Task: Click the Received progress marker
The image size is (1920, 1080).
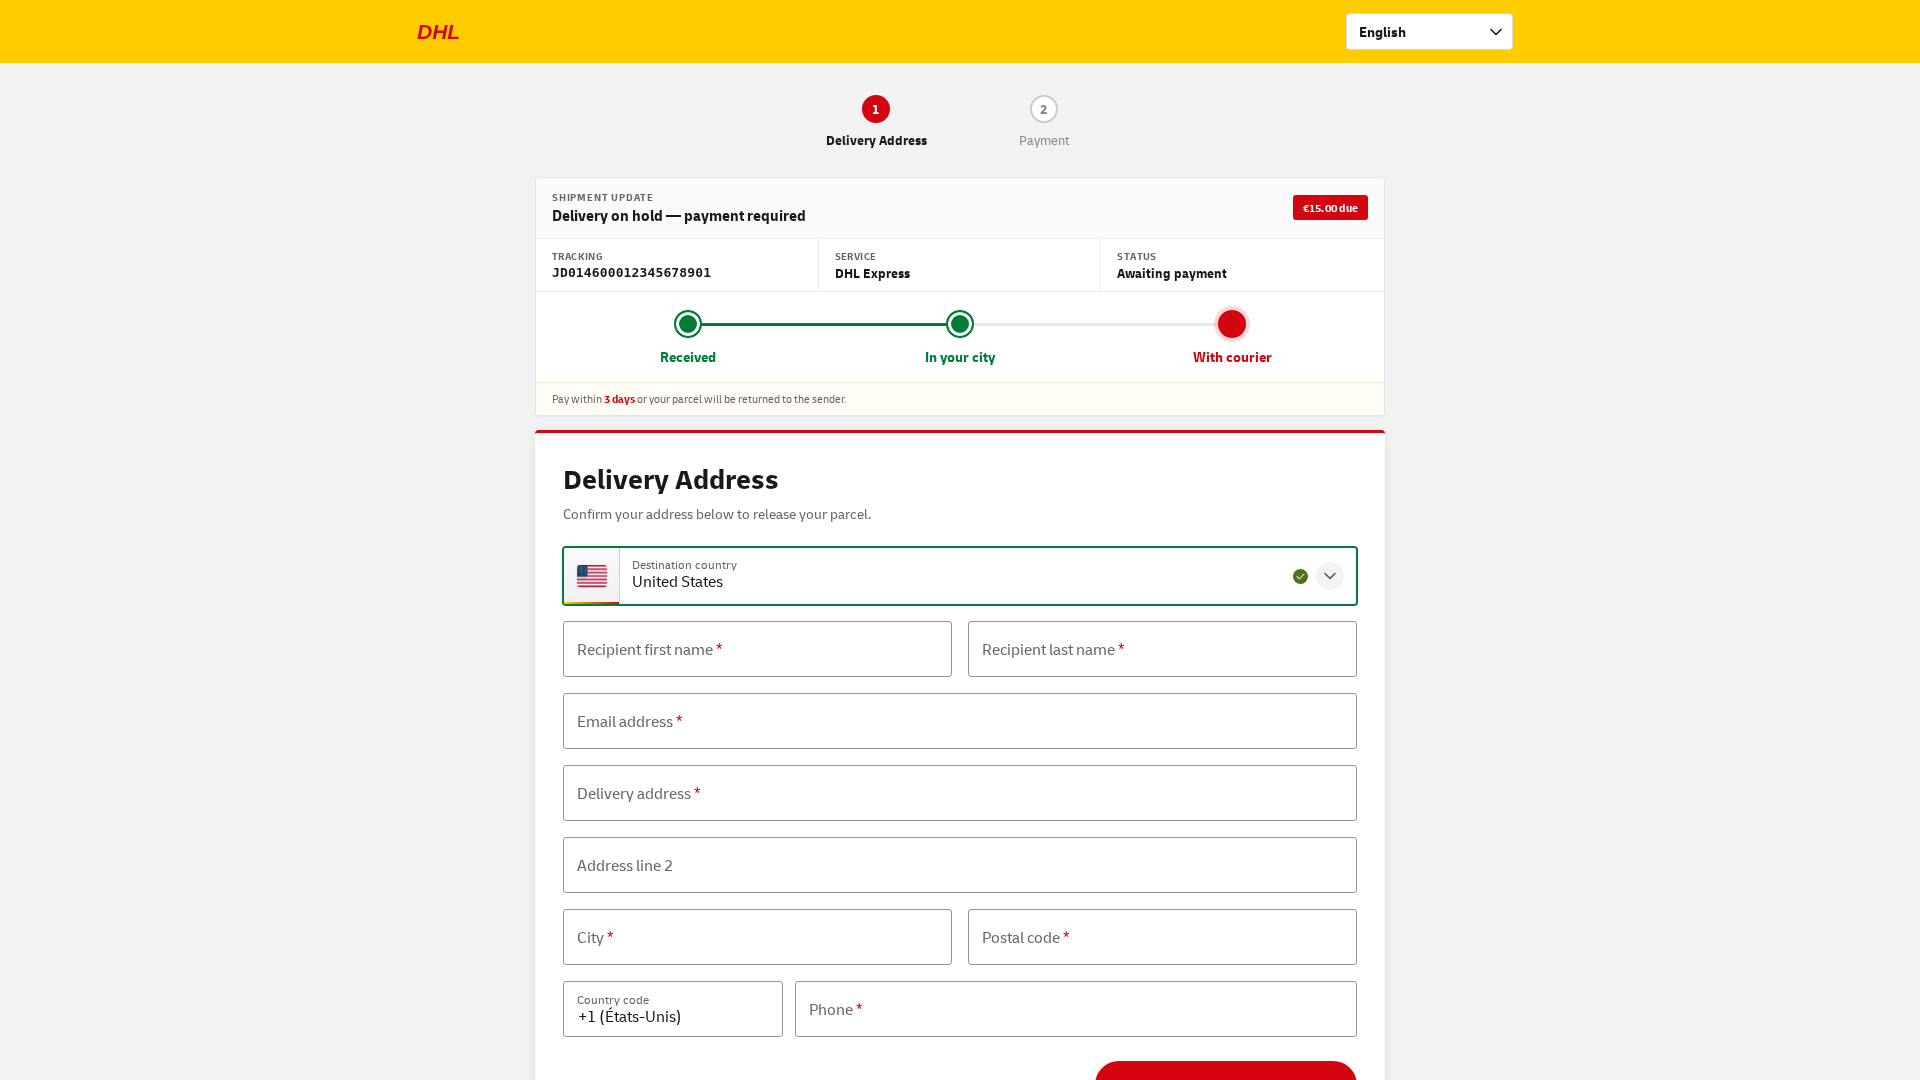Action: click(x=688, y=324)
